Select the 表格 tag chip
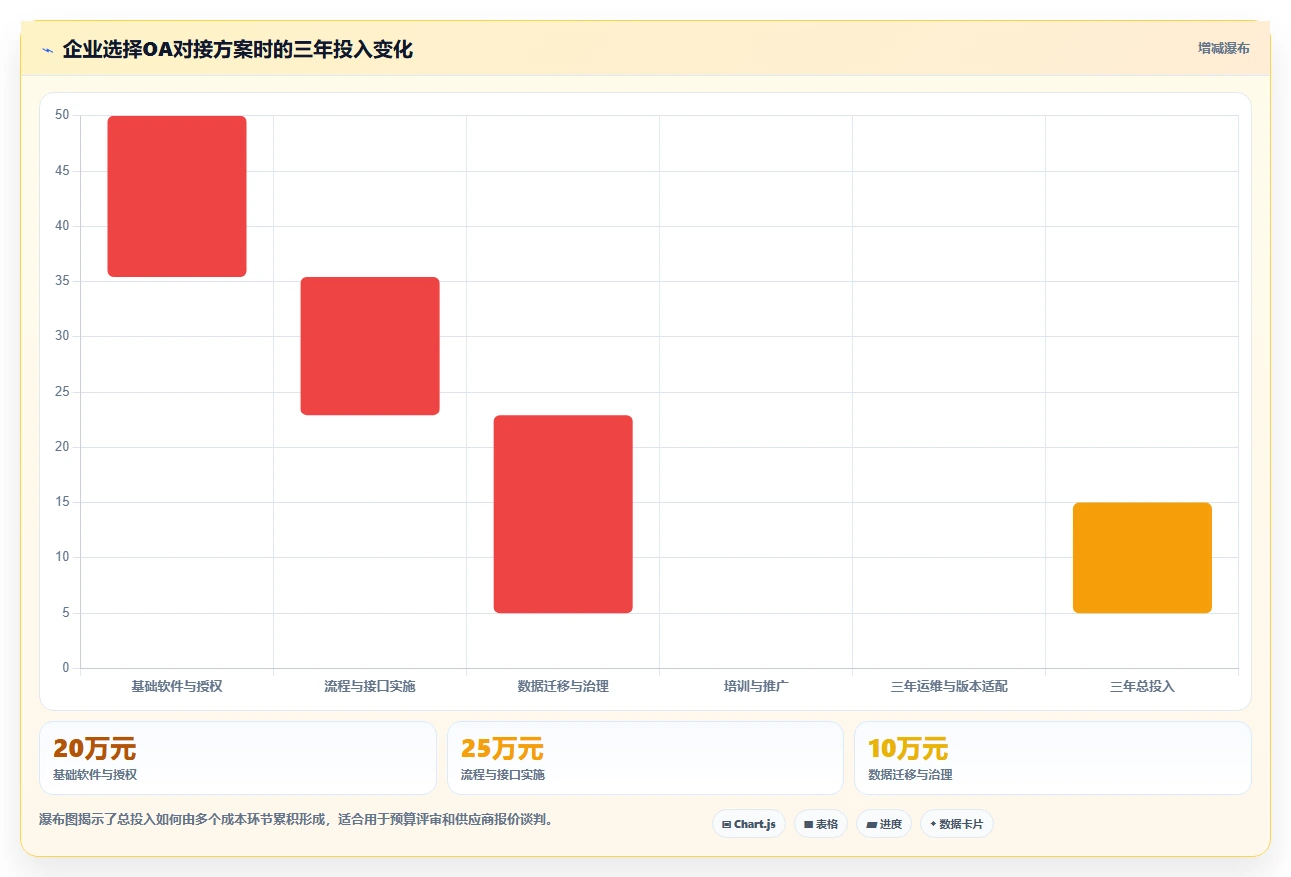 click(821, 824)
